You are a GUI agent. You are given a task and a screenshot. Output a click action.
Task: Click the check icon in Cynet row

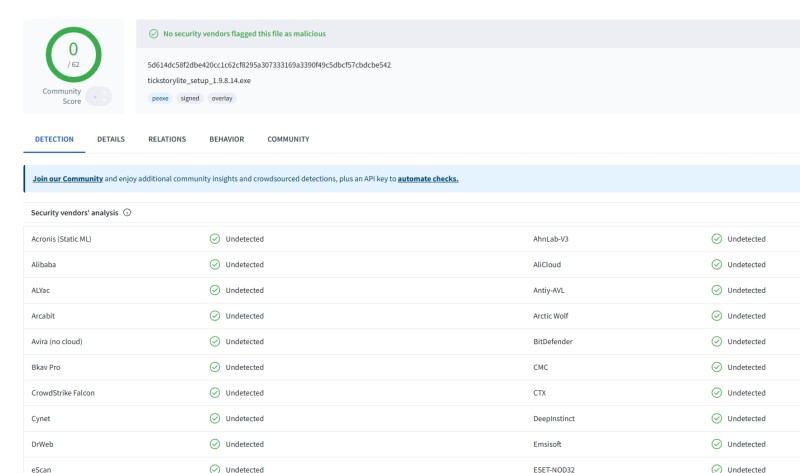pyautogui.click(x=215, y=418)
